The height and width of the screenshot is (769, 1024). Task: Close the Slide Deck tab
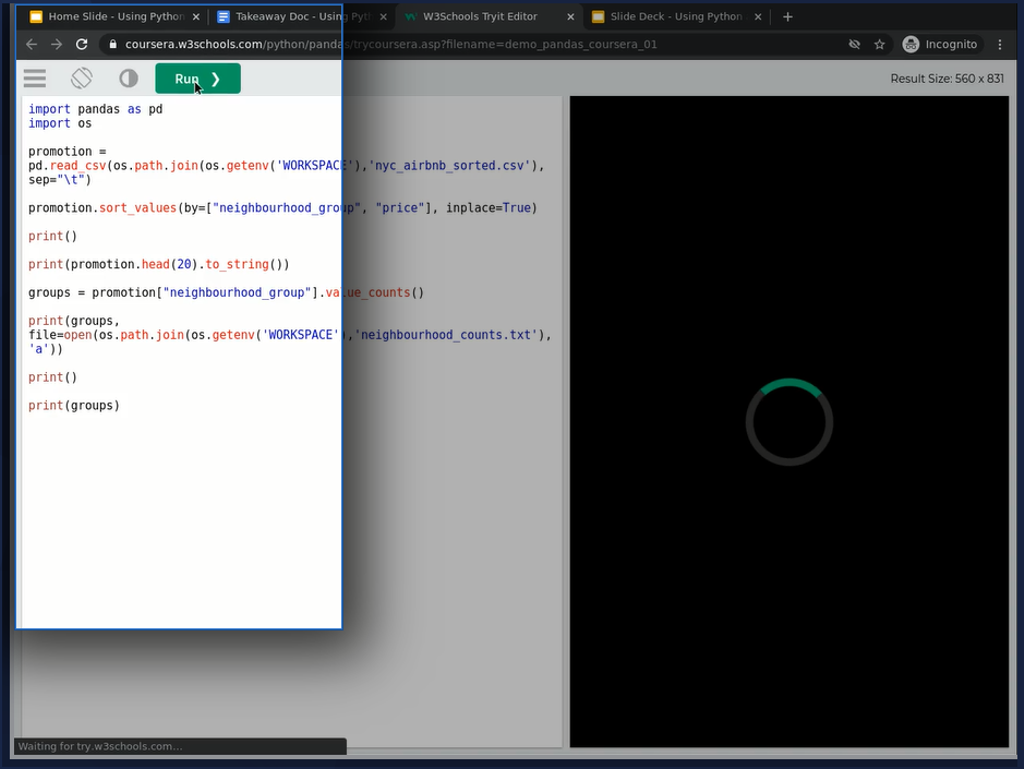(x=759, y=17)
